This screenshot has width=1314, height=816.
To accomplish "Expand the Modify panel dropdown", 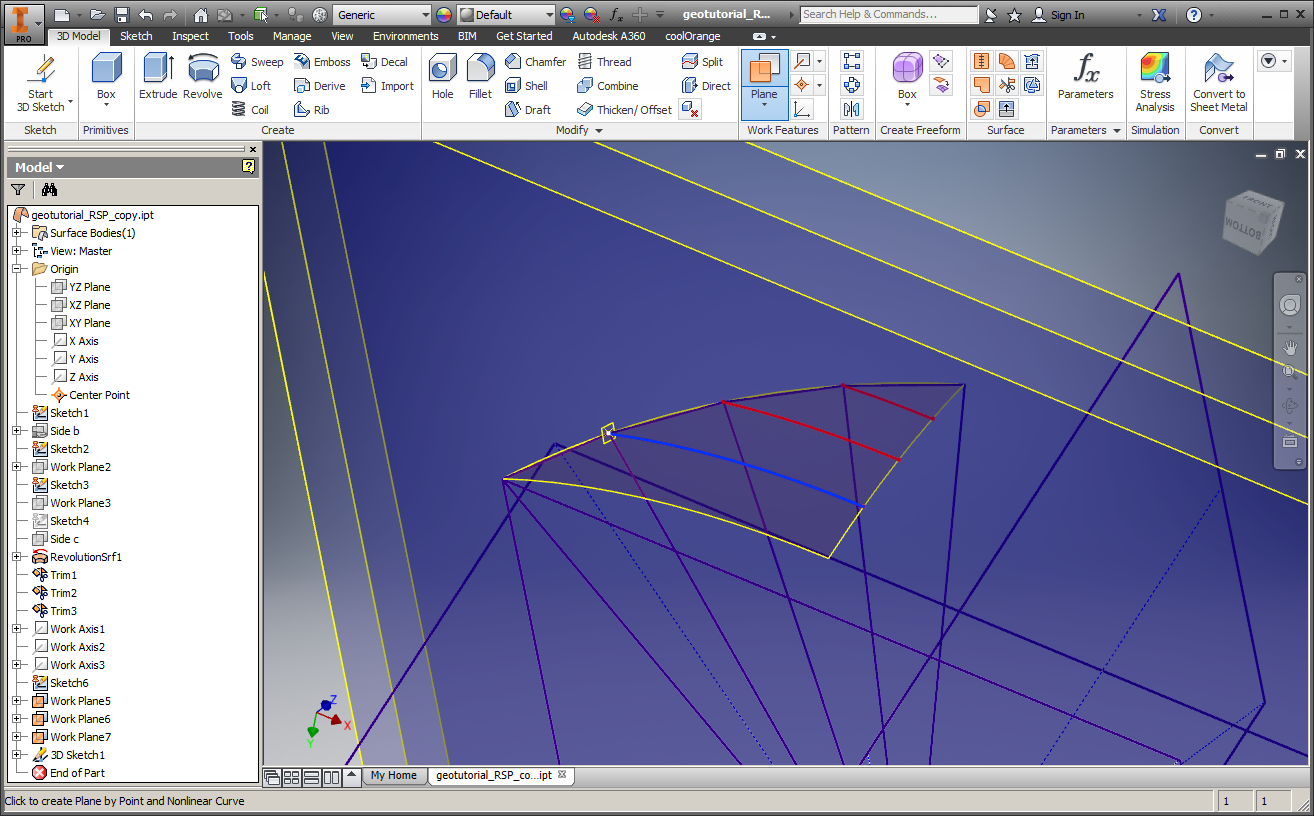I will click(x=599, y=131).
